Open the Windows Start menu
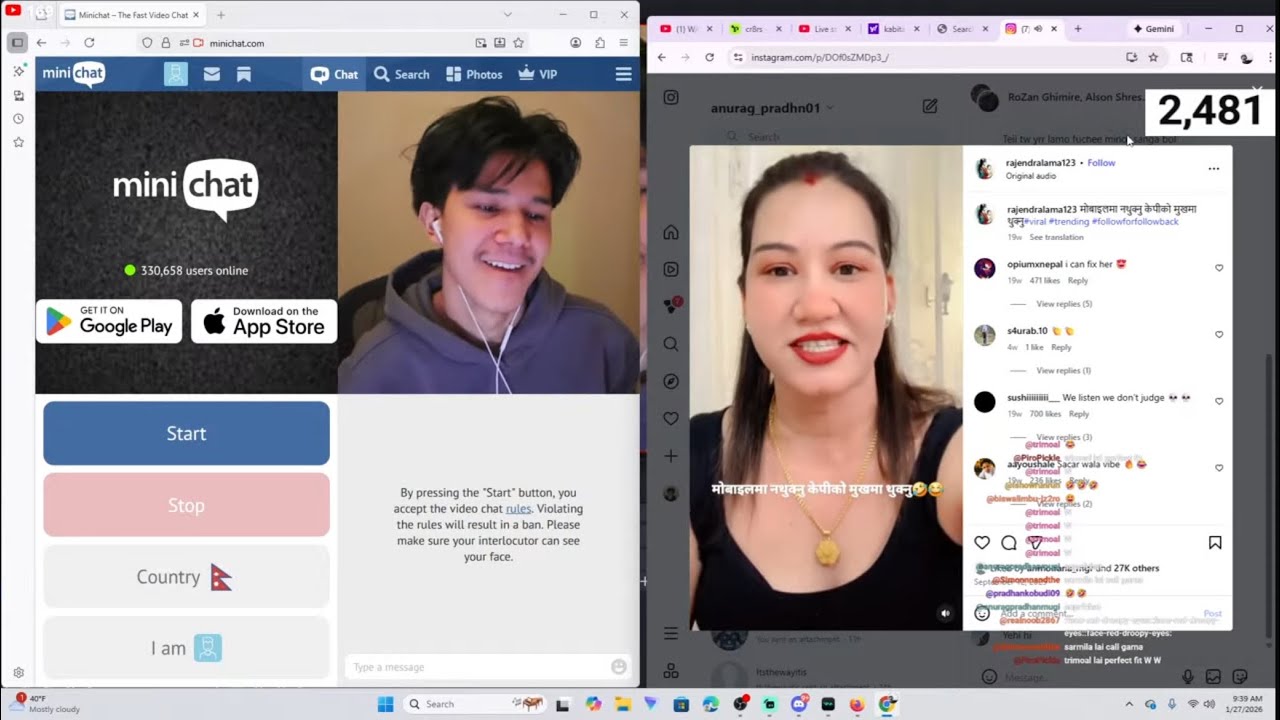 386,704
